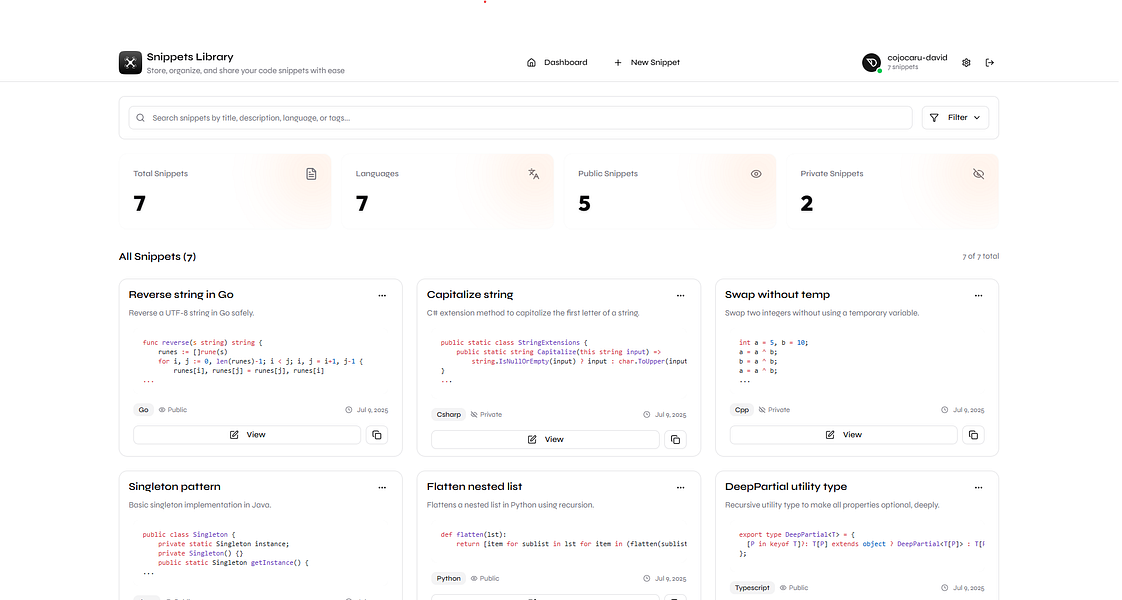View the 'Swap without temp' snippet

coord(843,434)
